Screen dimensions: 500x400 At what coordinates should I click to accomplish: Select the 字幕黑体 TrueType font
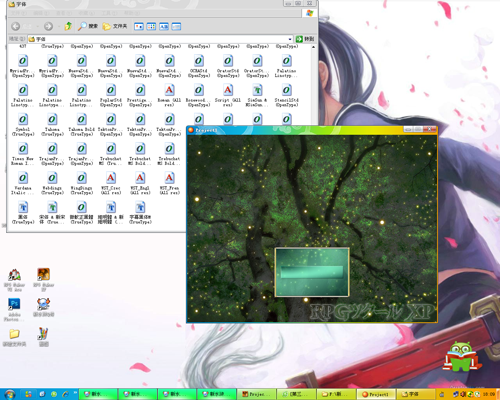(140, 213)
